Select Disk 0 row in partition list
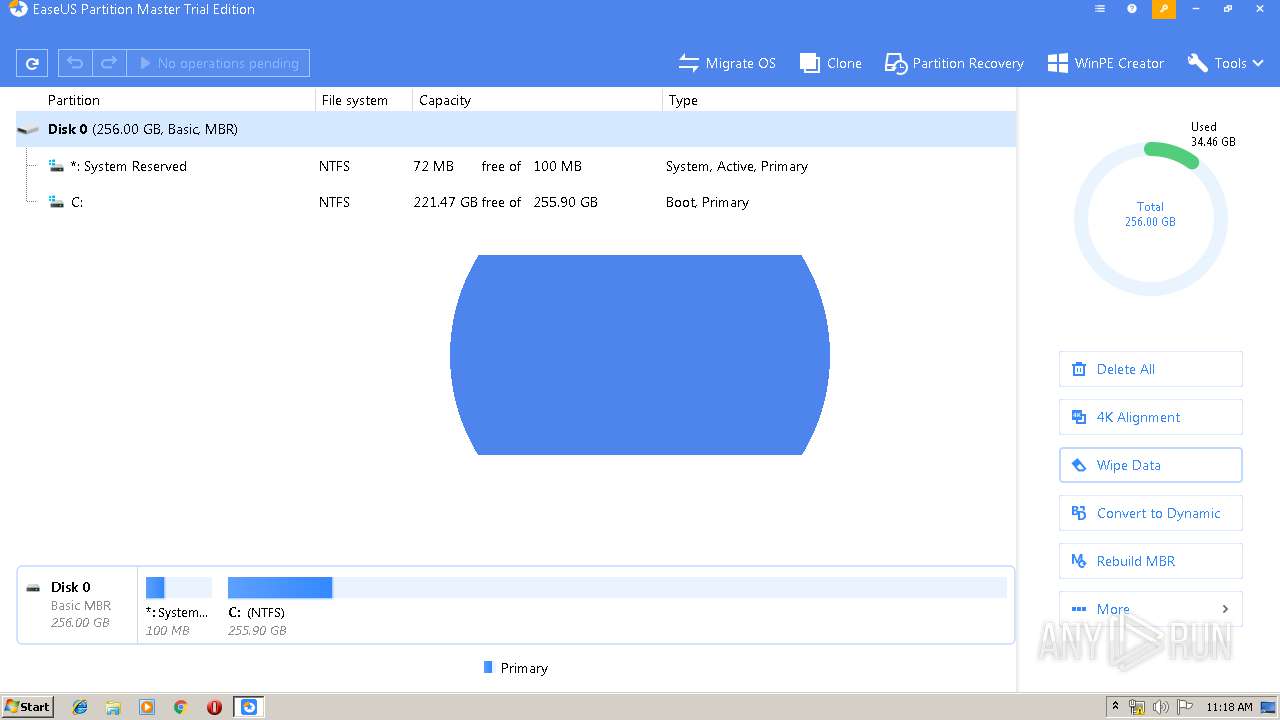Image resolution: width=1280 pixels, height=720 pixels. 516,129
